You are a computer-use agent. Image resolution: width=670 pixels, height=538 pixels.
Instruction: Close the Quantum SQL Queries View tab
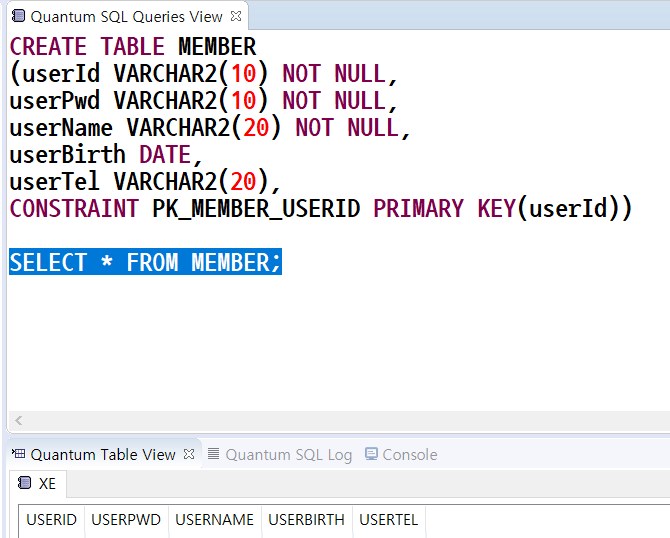236,16
